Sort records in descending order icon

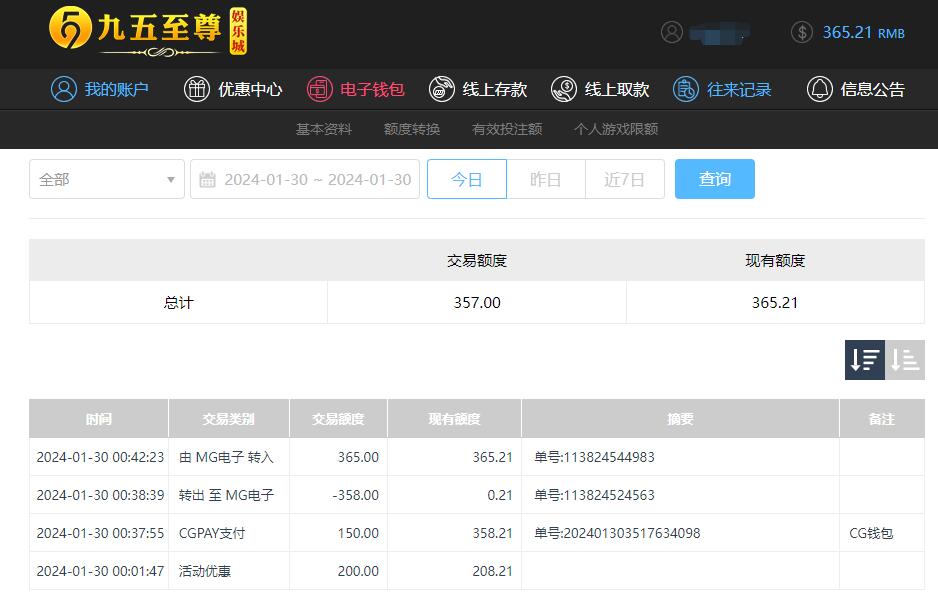point(864,360)
